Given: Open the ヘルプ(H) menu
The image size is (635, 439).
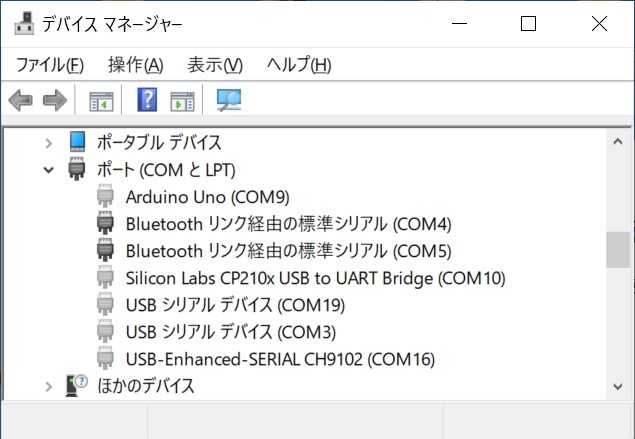Looking at the screenshot, I should coord(299,65).
